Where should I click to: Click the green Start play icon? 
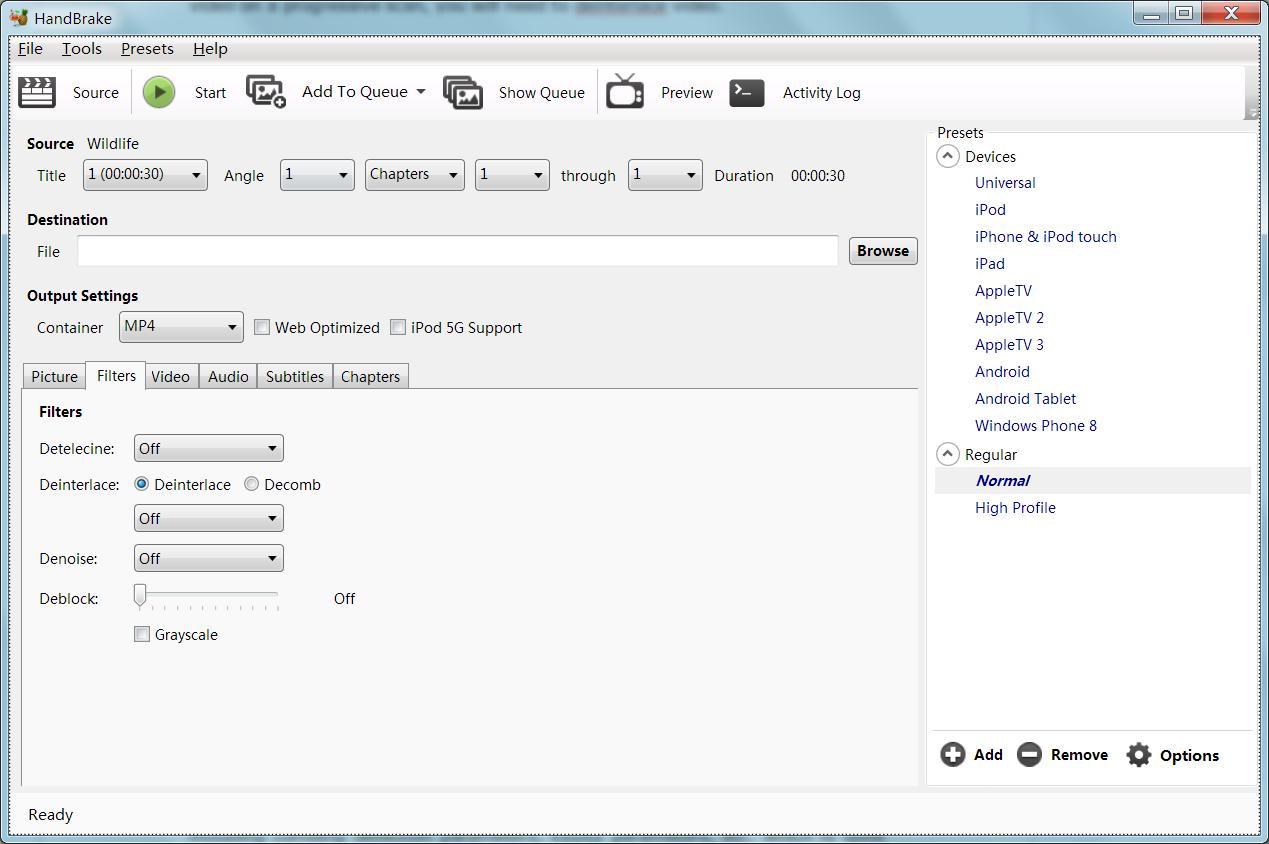pos(158,92)
